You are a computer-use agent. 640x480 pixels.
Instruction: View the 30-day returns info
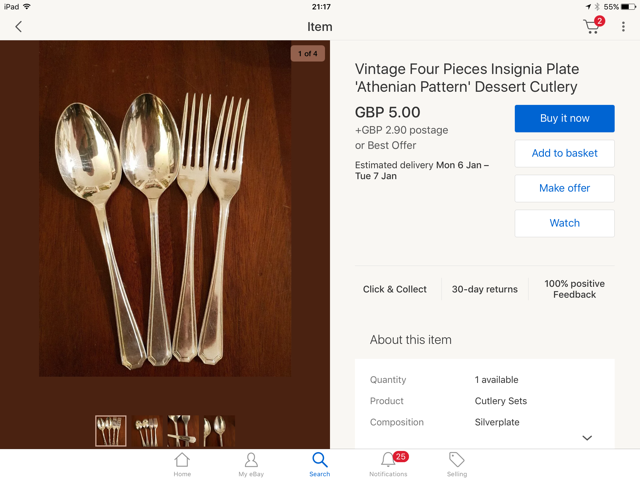tap(484, 289)
